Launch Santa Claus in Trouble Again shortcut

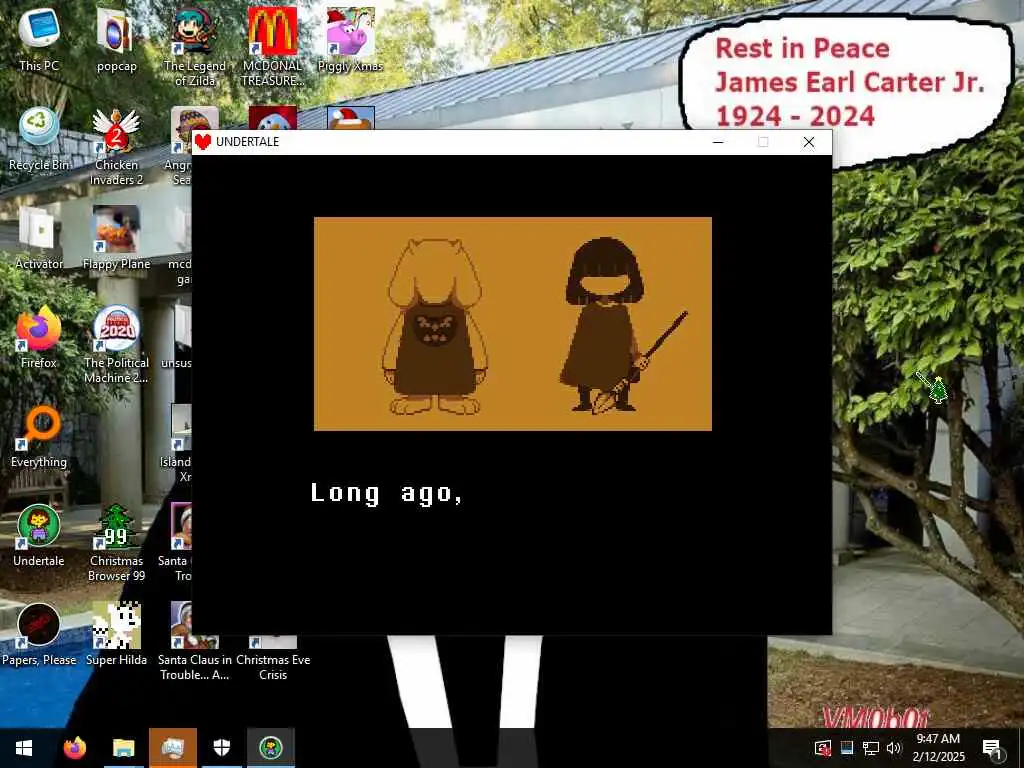coord(194,643)
